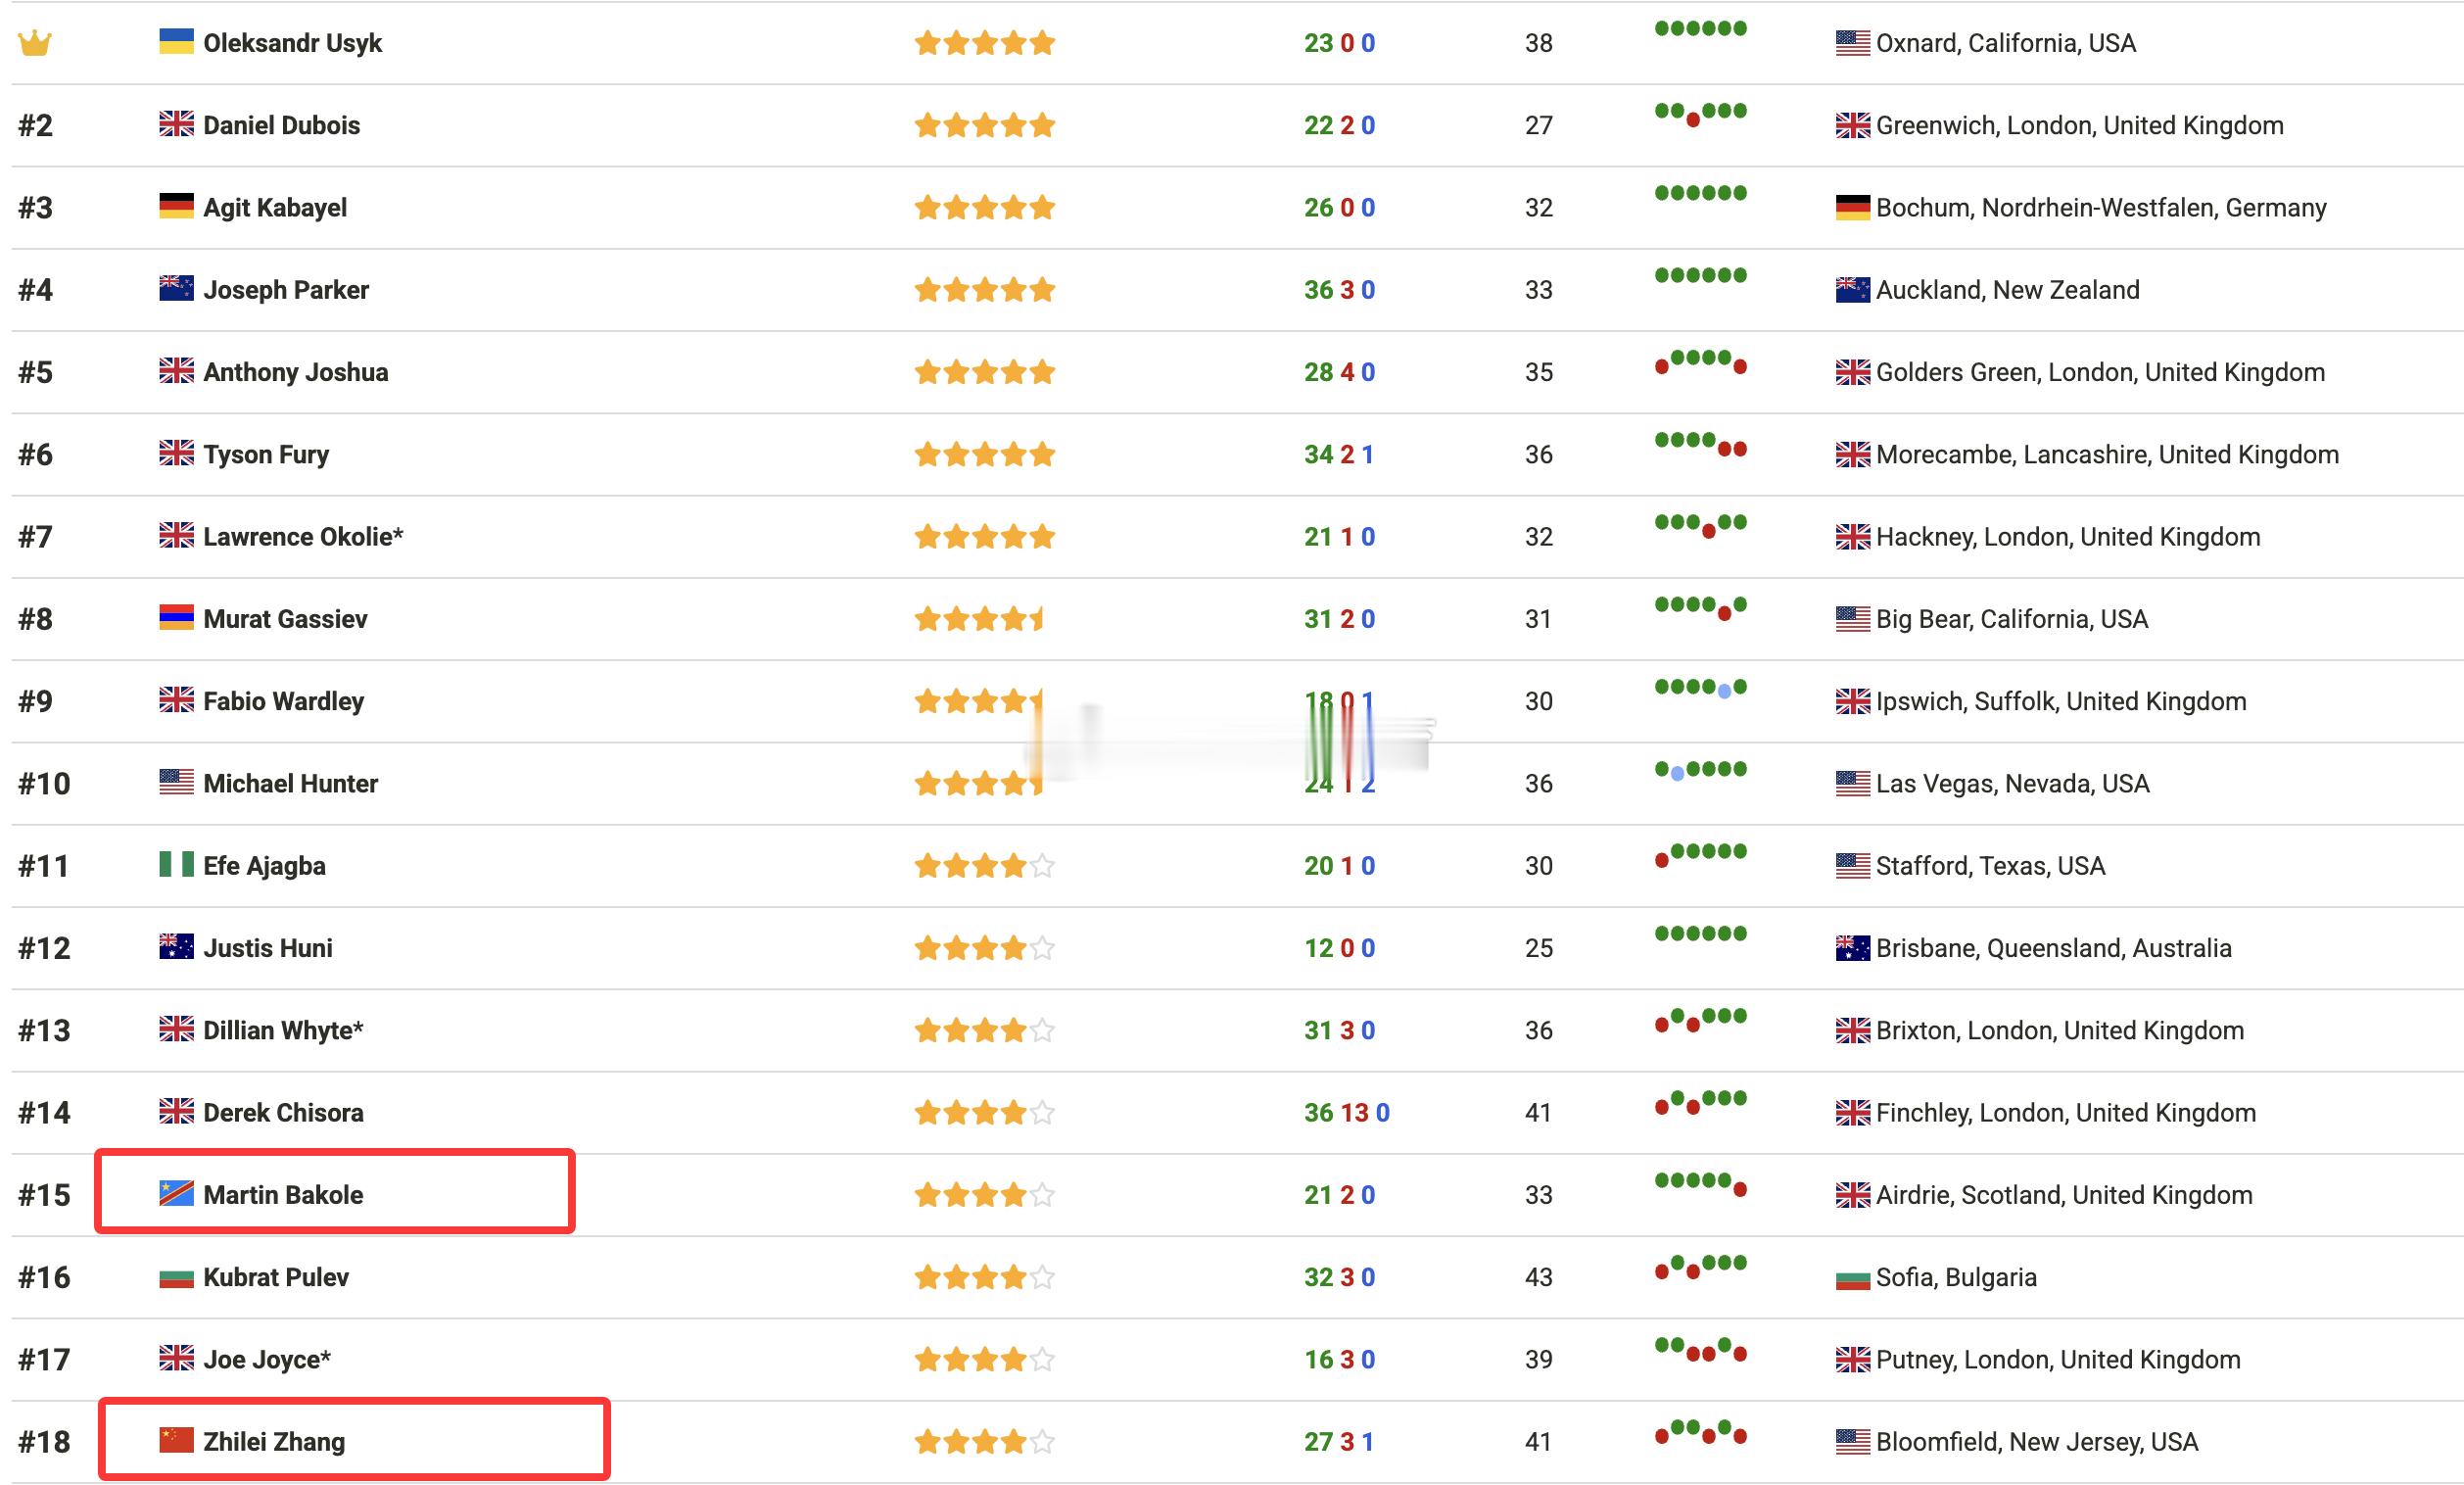Click residence Airdrie, Scotland, United Kingdom
Image resolution: width=2464 pixels, height=1485 pixels.
[2064, 1195]
